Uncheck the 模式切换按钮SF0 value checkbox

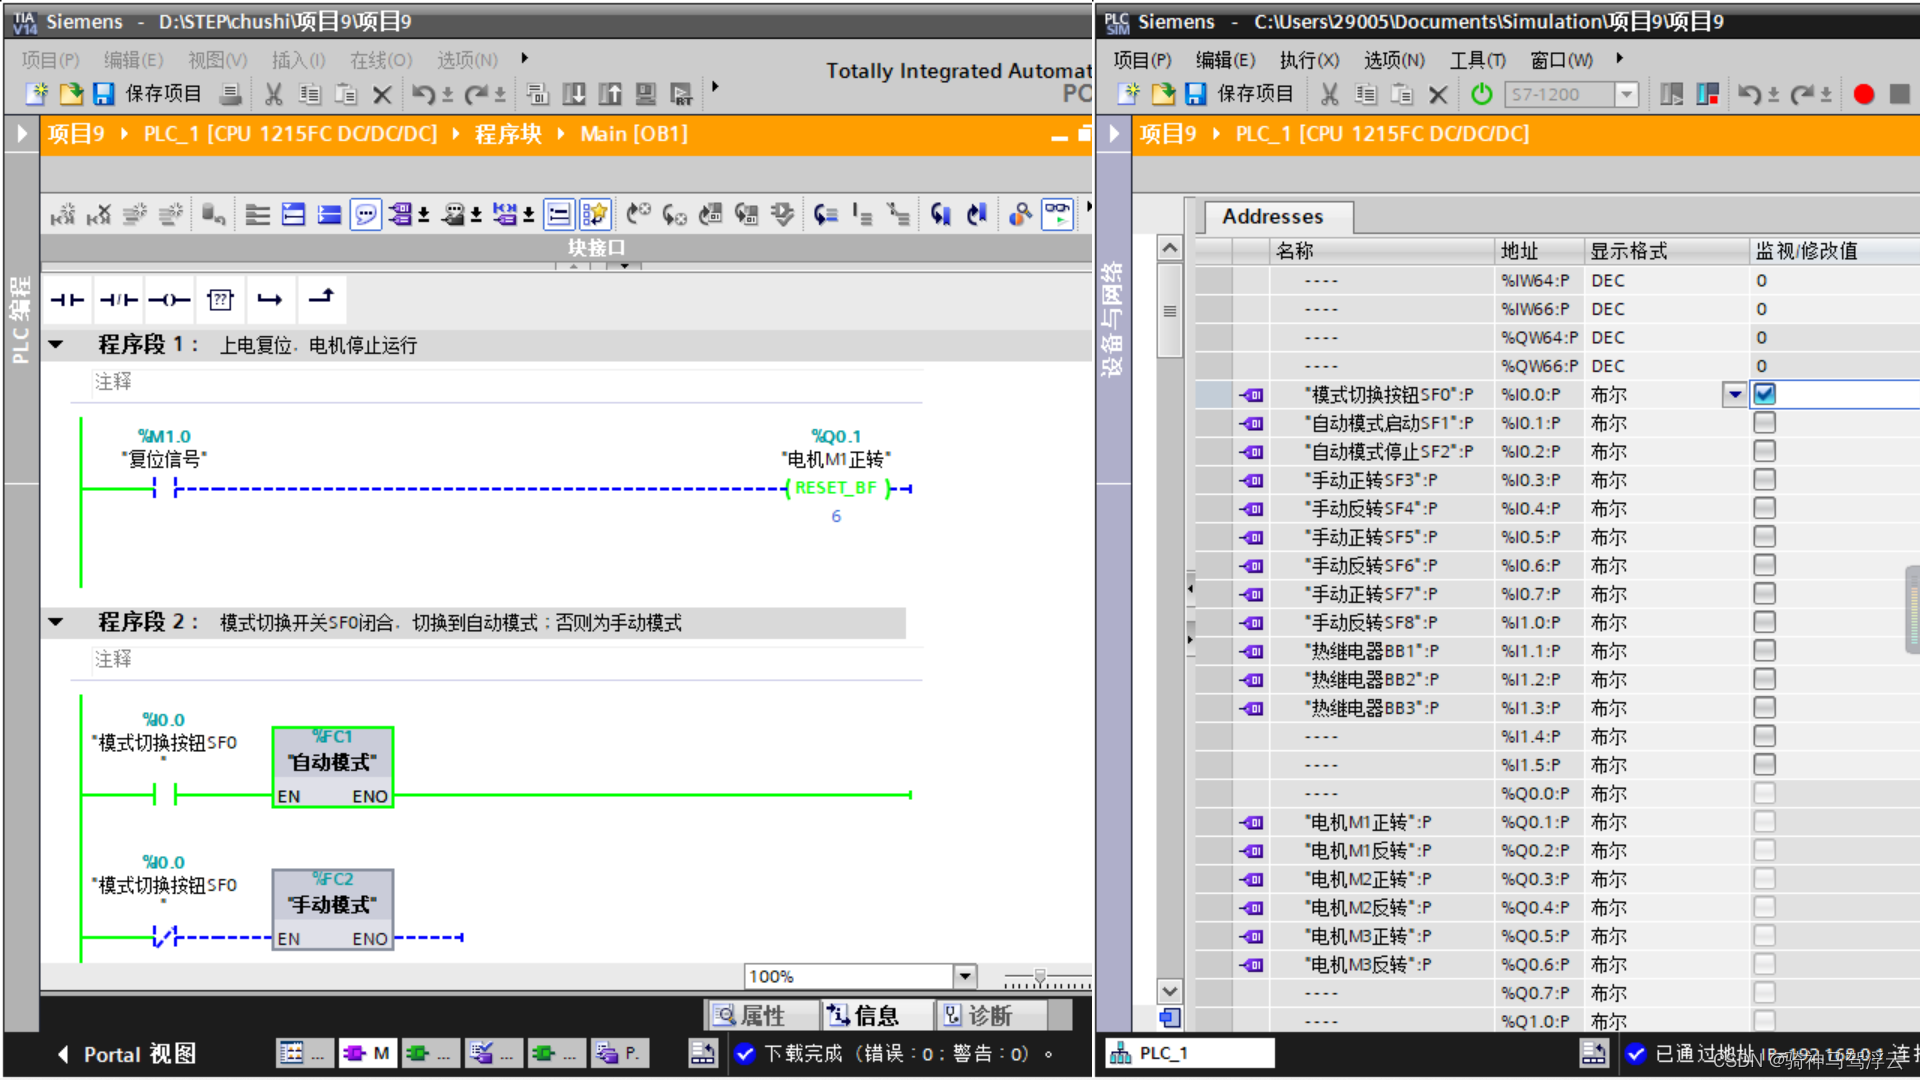[x=1765, y=394]
